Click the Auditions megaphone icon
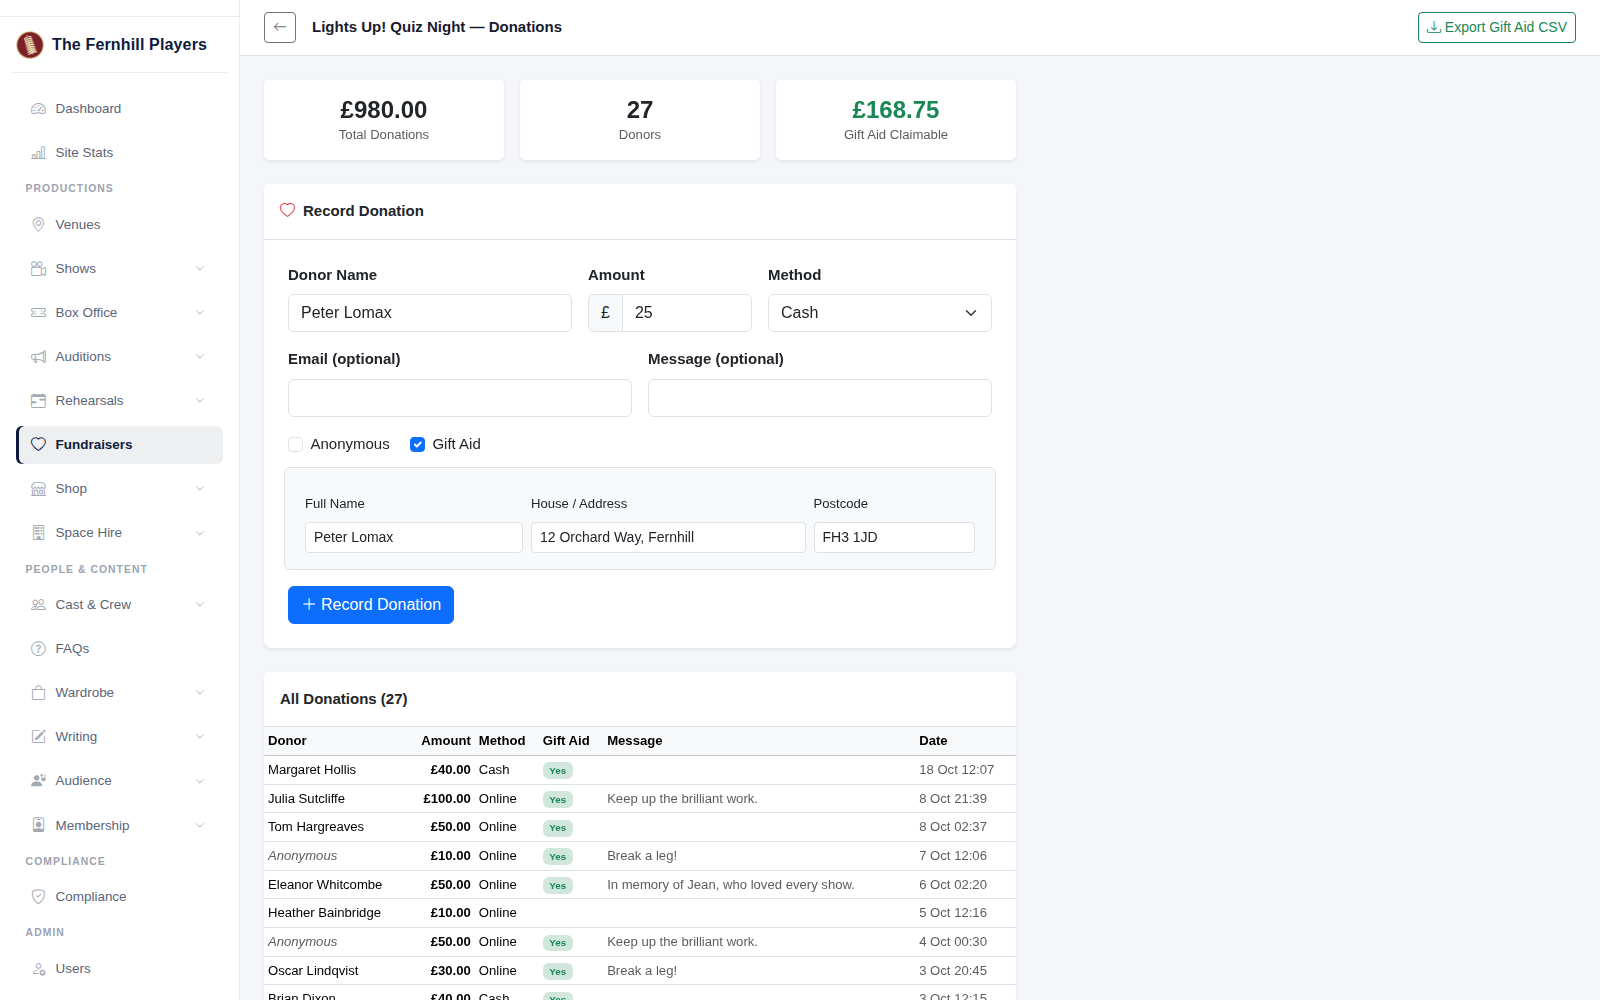Screen dimensions: 1600x1000 (38, 357)
